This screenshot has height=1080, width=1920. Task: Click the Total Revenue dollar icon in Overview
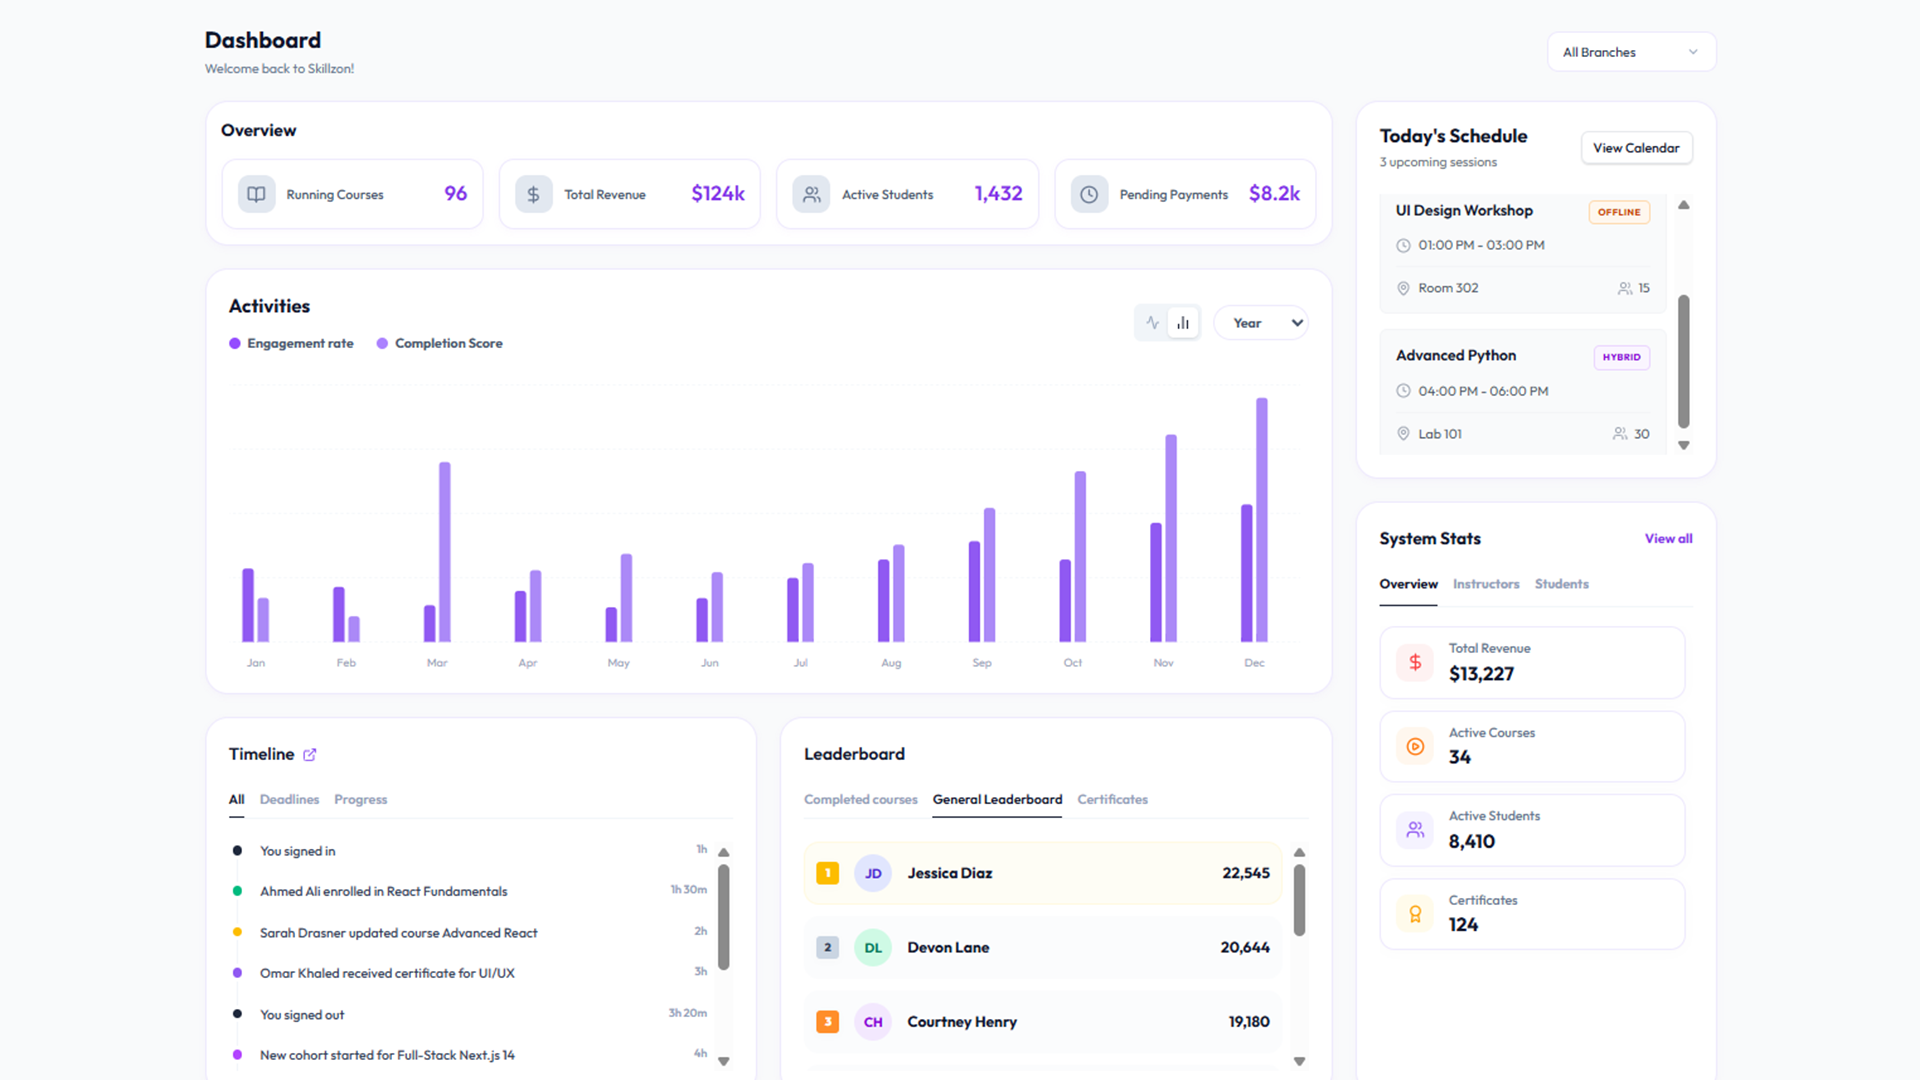click(533, 194)
